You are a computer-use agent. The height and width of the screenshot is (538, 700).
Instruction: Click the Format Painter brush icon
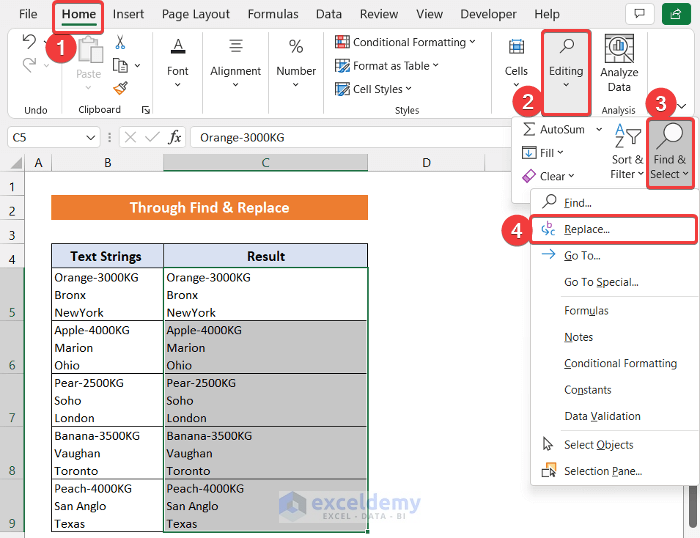(120, 88)
